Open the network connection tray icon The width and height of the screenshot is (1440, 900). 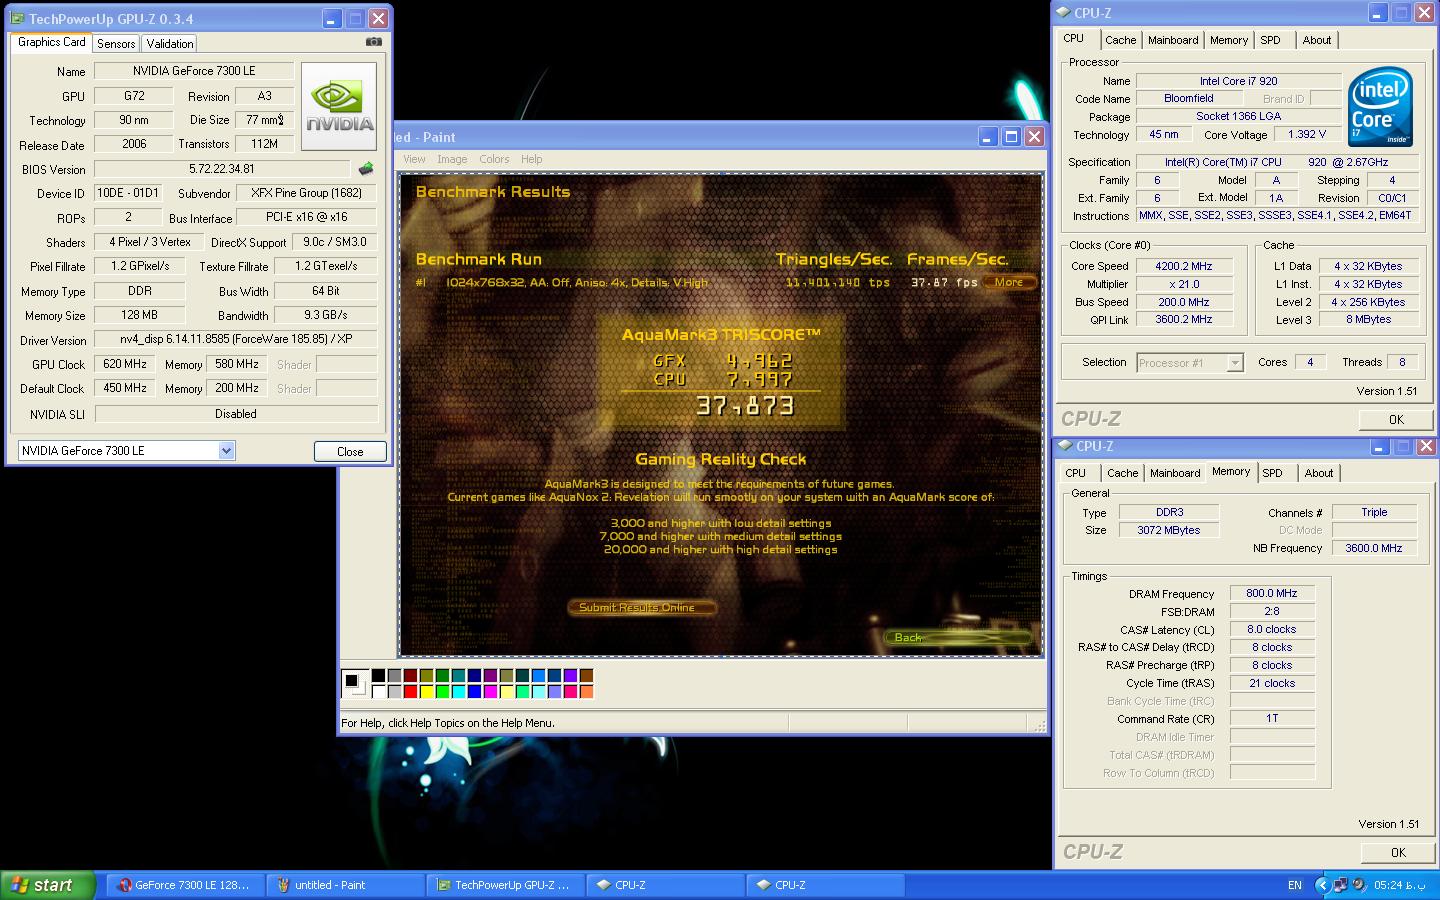point(1340,885)
